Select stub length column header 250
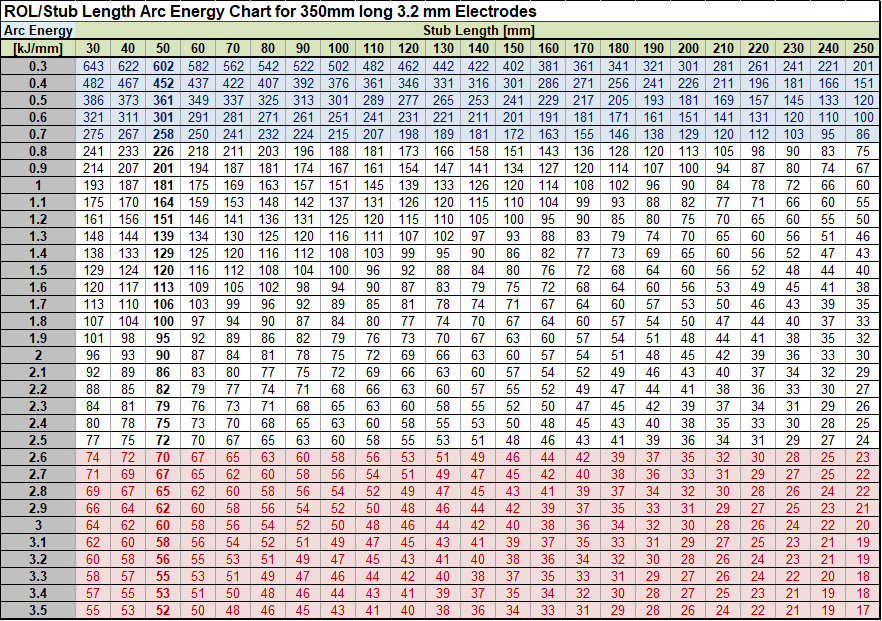This screenshot has height=621, width=882. (x=863, y=48)
